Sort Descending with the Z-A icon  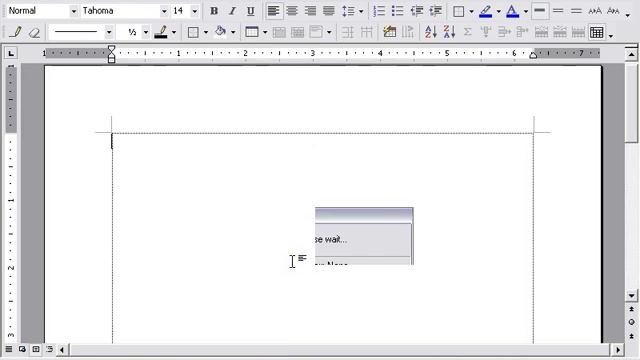pos(449,32)
